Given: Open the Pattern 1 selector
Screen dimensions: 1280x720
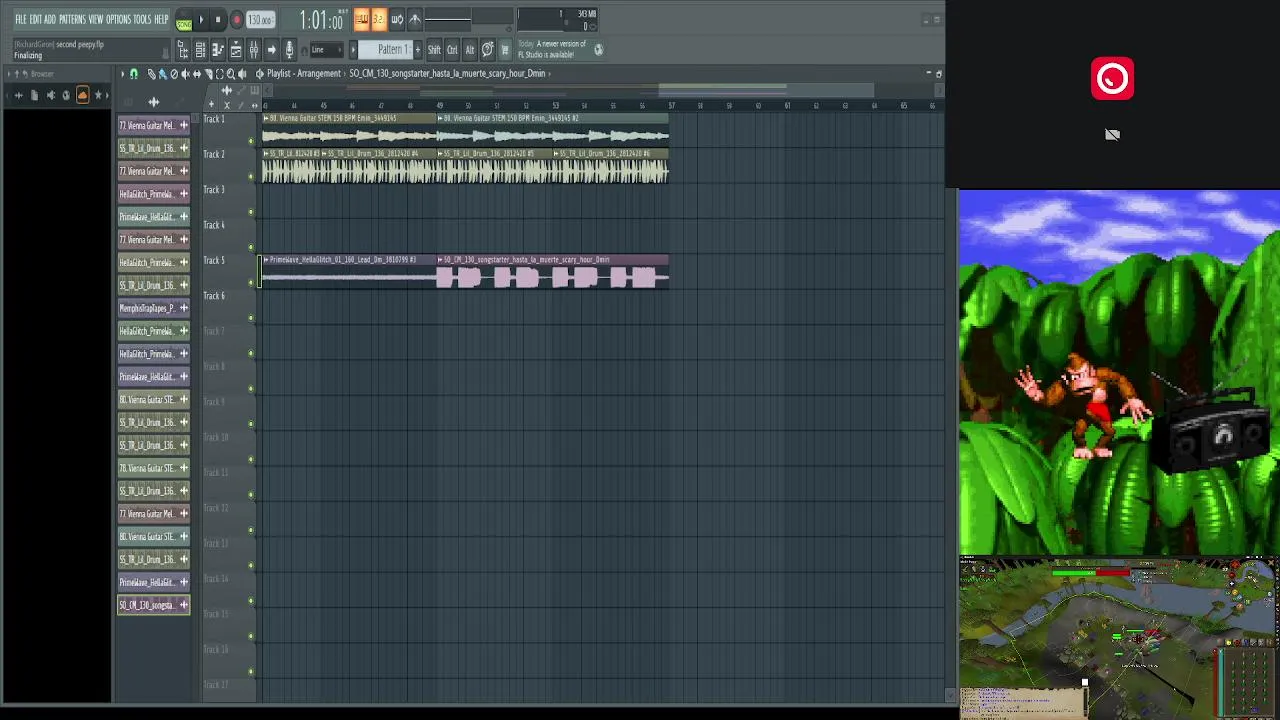Looking at the screenshot, I should coord(386,49).
